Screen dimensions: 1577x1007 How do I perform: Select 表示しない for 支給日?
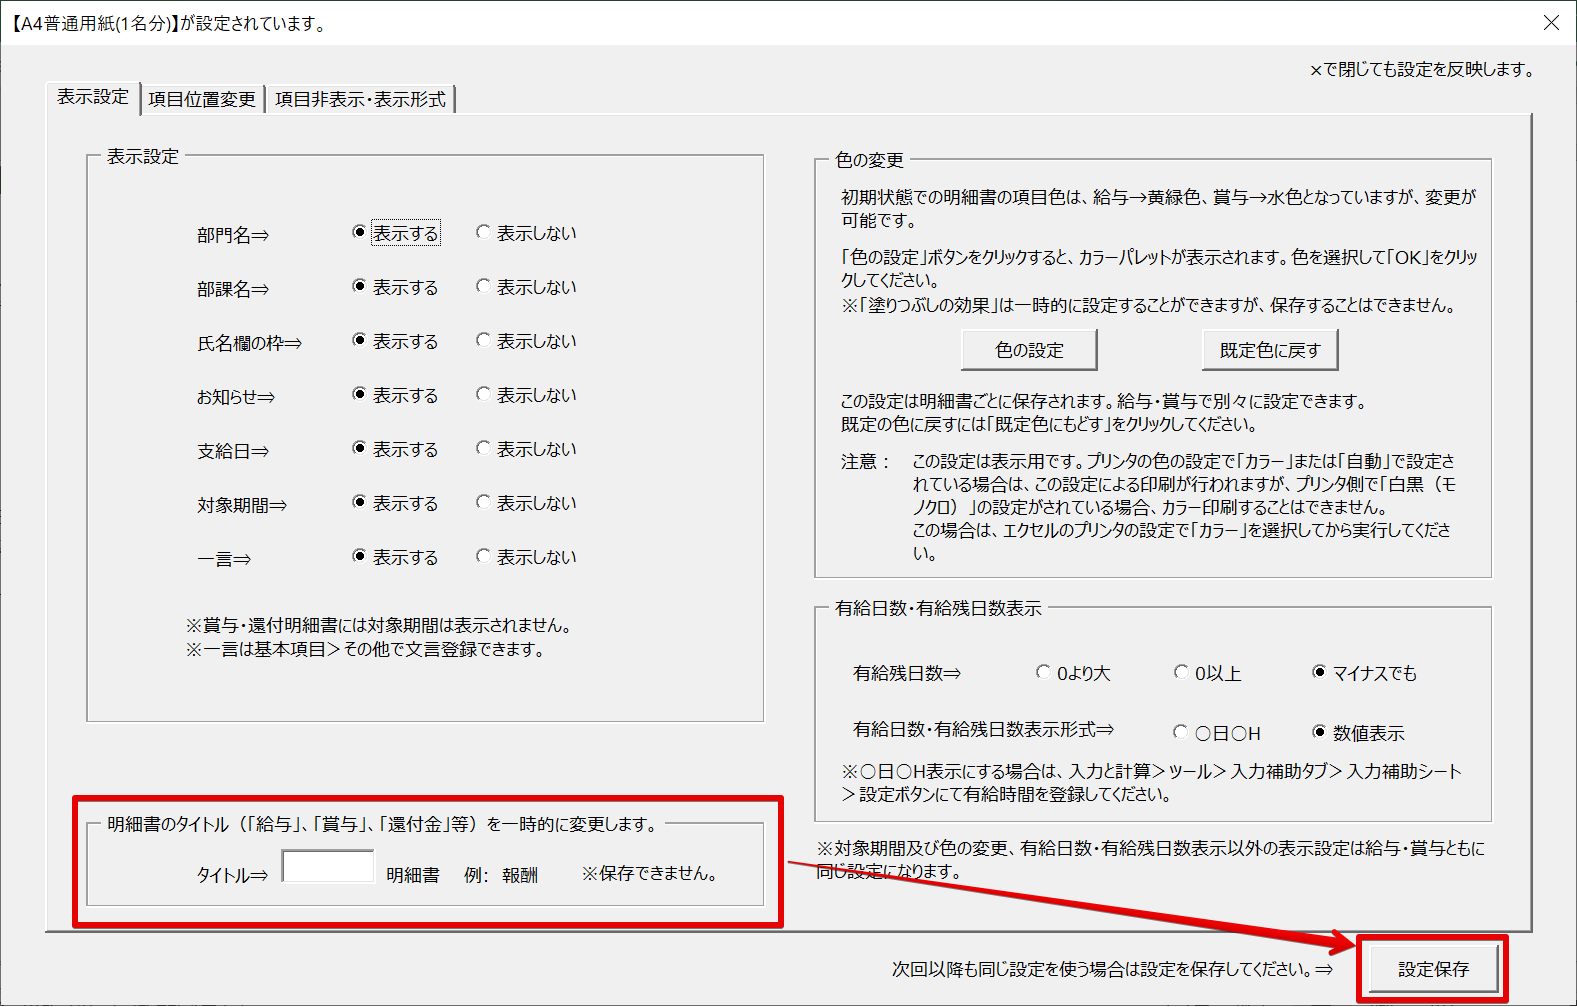click(x=484, y=449)
